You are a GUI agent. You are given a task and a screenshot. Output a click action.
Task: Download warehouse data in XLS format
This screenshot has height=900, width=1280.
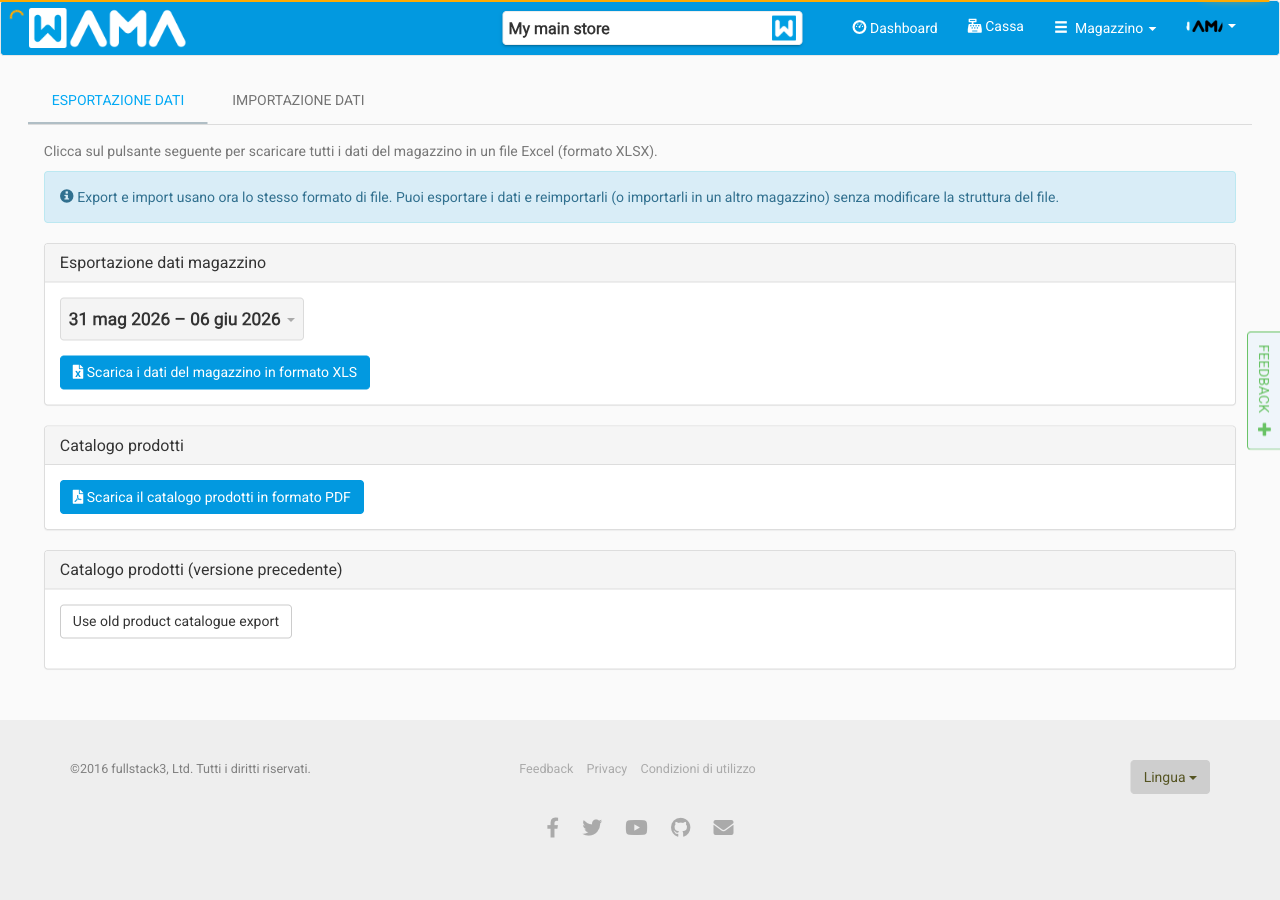[215, 372]
